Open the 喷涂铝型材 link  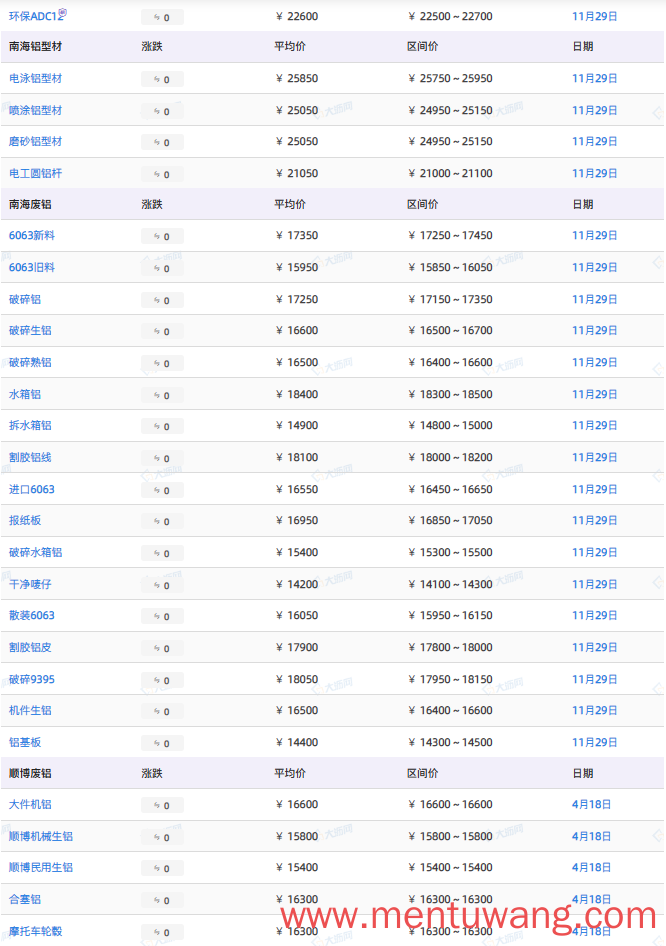tap(36, 110)
